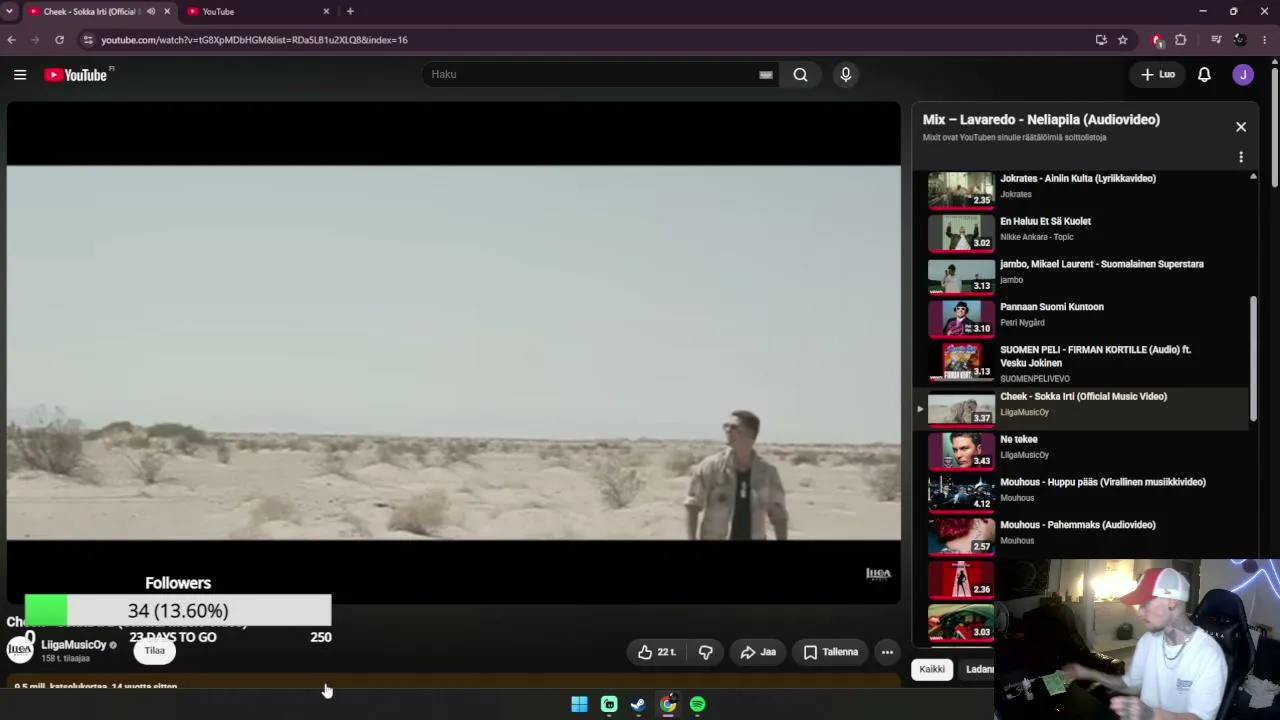The width and height of the screenshot is (1280, 720).
Task: Open the notifications bell
Action: tap(1204, 74)
